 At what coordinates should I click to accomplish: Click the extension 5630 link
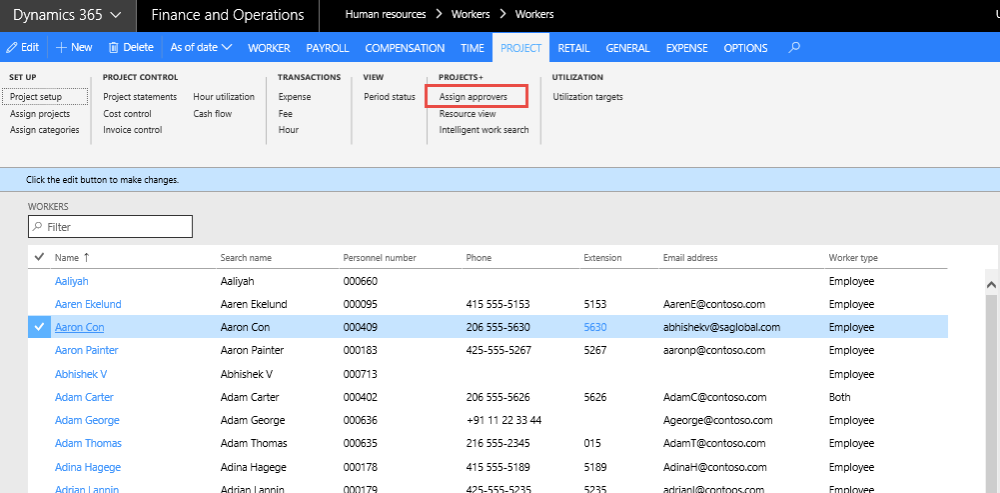595,327
